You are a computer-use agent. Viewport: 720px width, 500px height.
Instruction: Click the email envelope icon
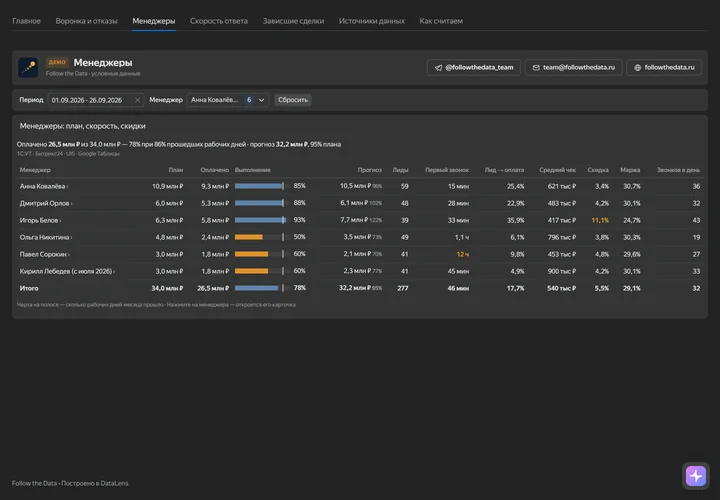[536, 67]
